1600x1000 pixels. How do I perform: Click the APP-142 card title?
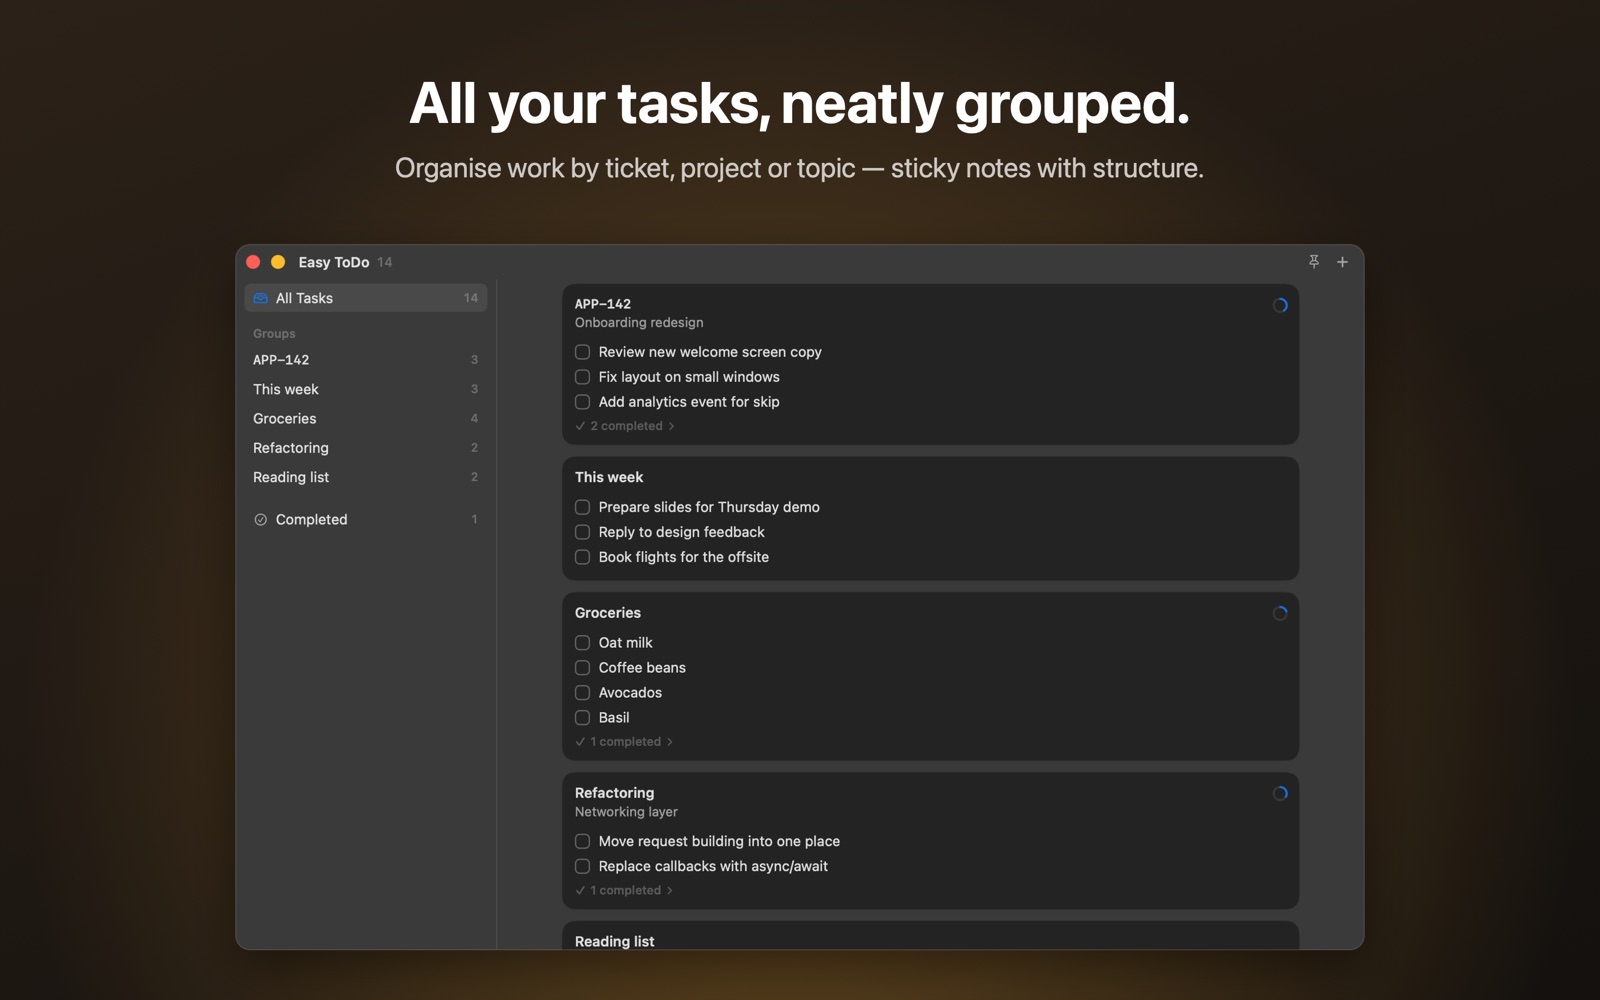point(603,304)
